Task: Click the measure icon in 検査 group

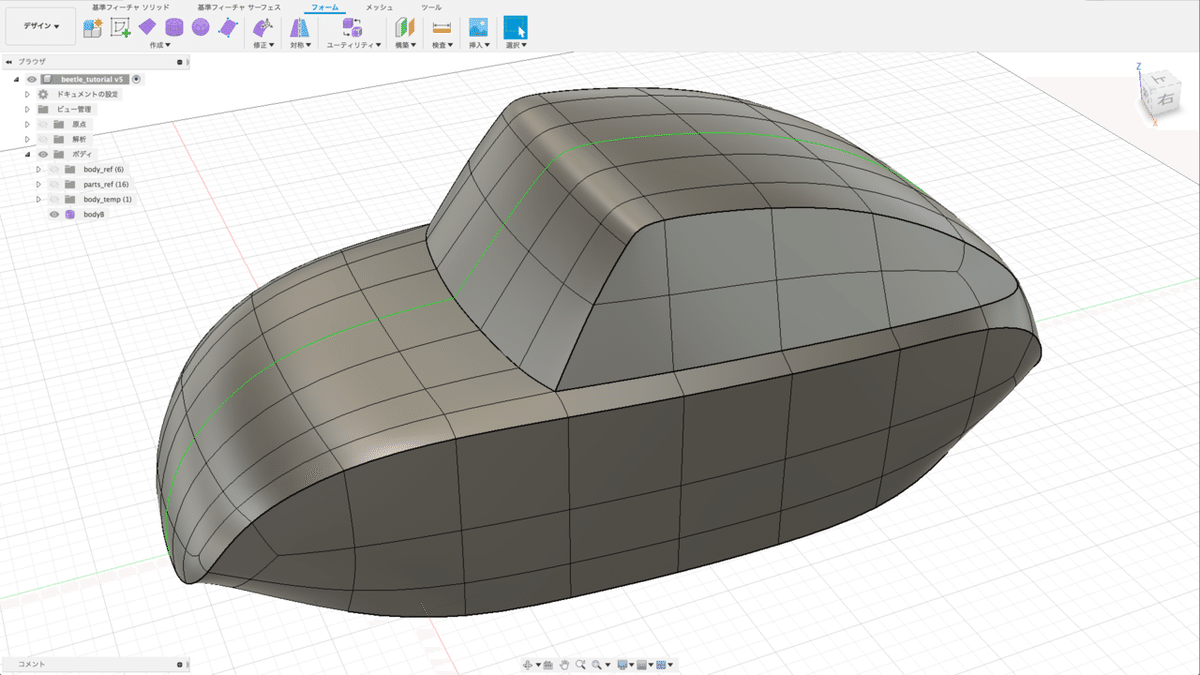Action: tap(441, 28)
